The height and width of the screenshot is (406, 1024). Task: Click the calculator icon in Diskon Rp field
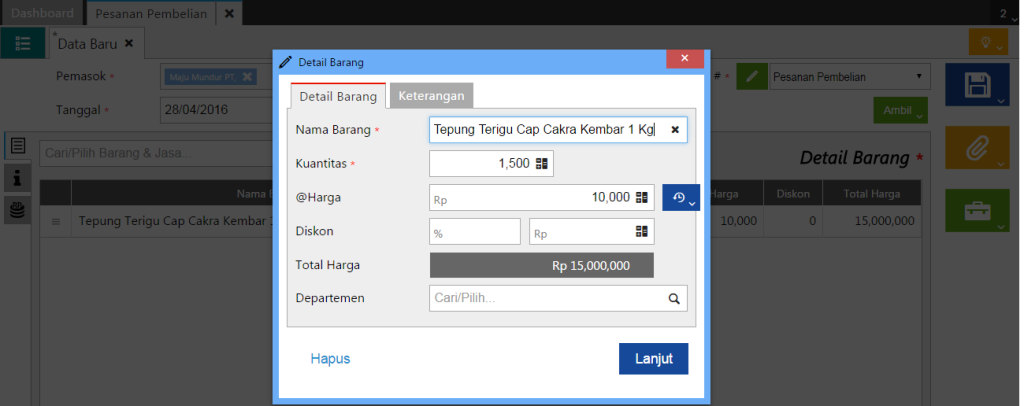(642, 232)
